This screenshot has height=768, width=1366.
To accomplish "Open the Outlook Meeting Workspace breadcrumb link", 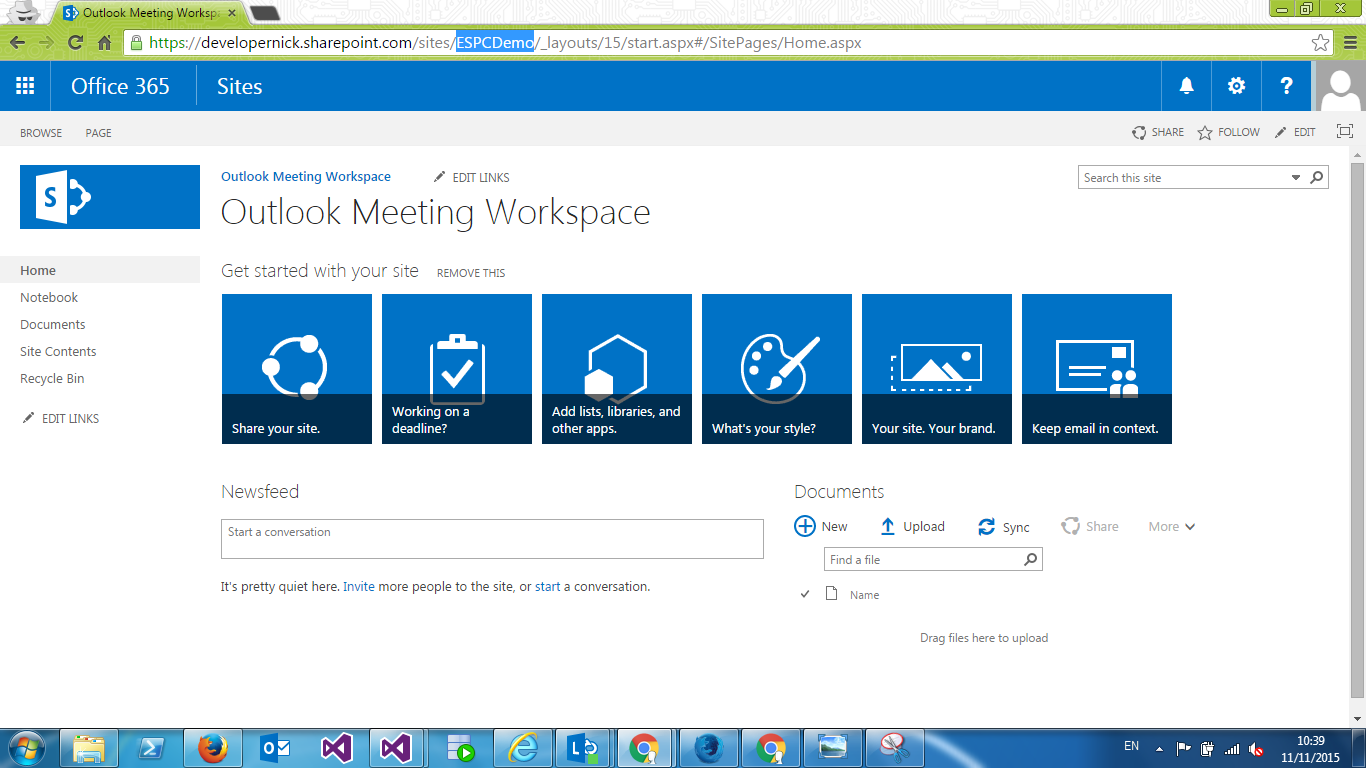I will point(306,176).
